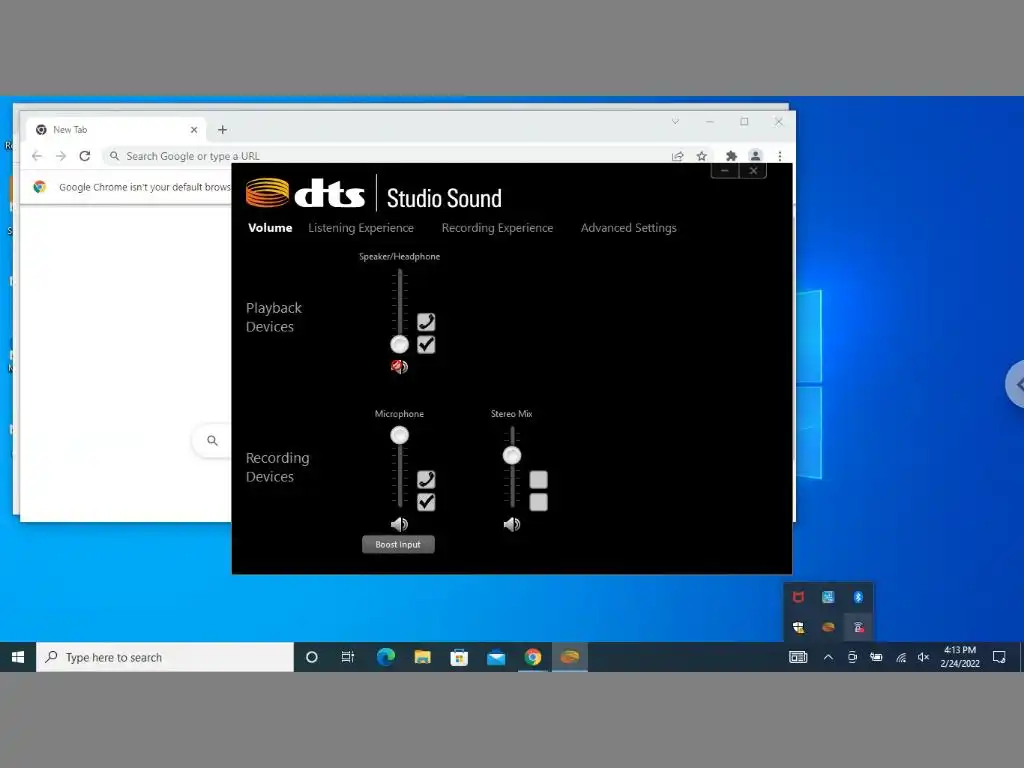This screenshot has height=768, width=1024.
Task: Close the DTS Studio Sound window
Action: click(x=753, y=170)
